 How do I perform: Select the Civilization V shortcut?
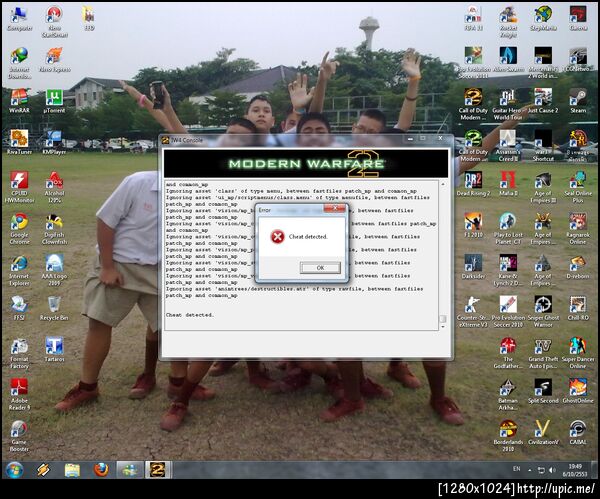[x=543, y=432]
